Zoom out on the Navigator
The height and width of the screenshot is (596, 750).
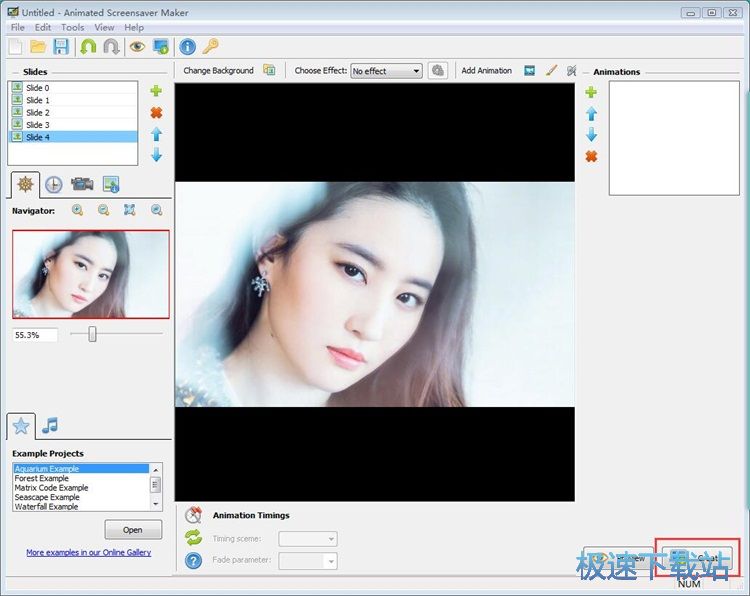(103, 210)
